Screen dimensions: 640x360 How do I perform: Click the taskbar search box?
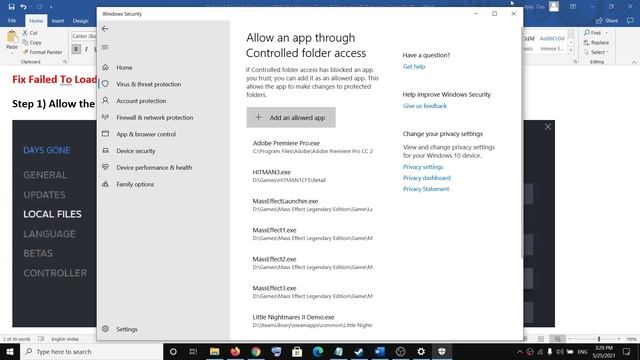[x=91, y=351]
